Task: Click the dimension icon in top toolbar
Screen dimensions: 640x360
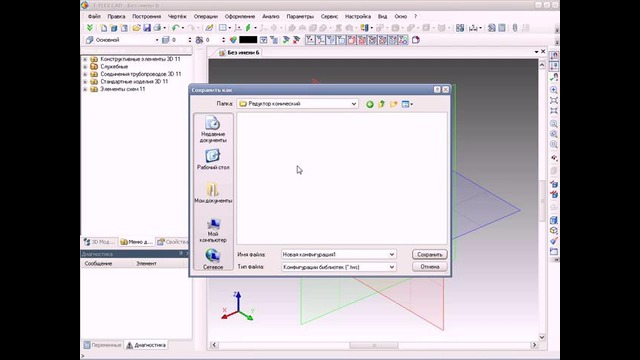Action: click(x=473, y=28)
